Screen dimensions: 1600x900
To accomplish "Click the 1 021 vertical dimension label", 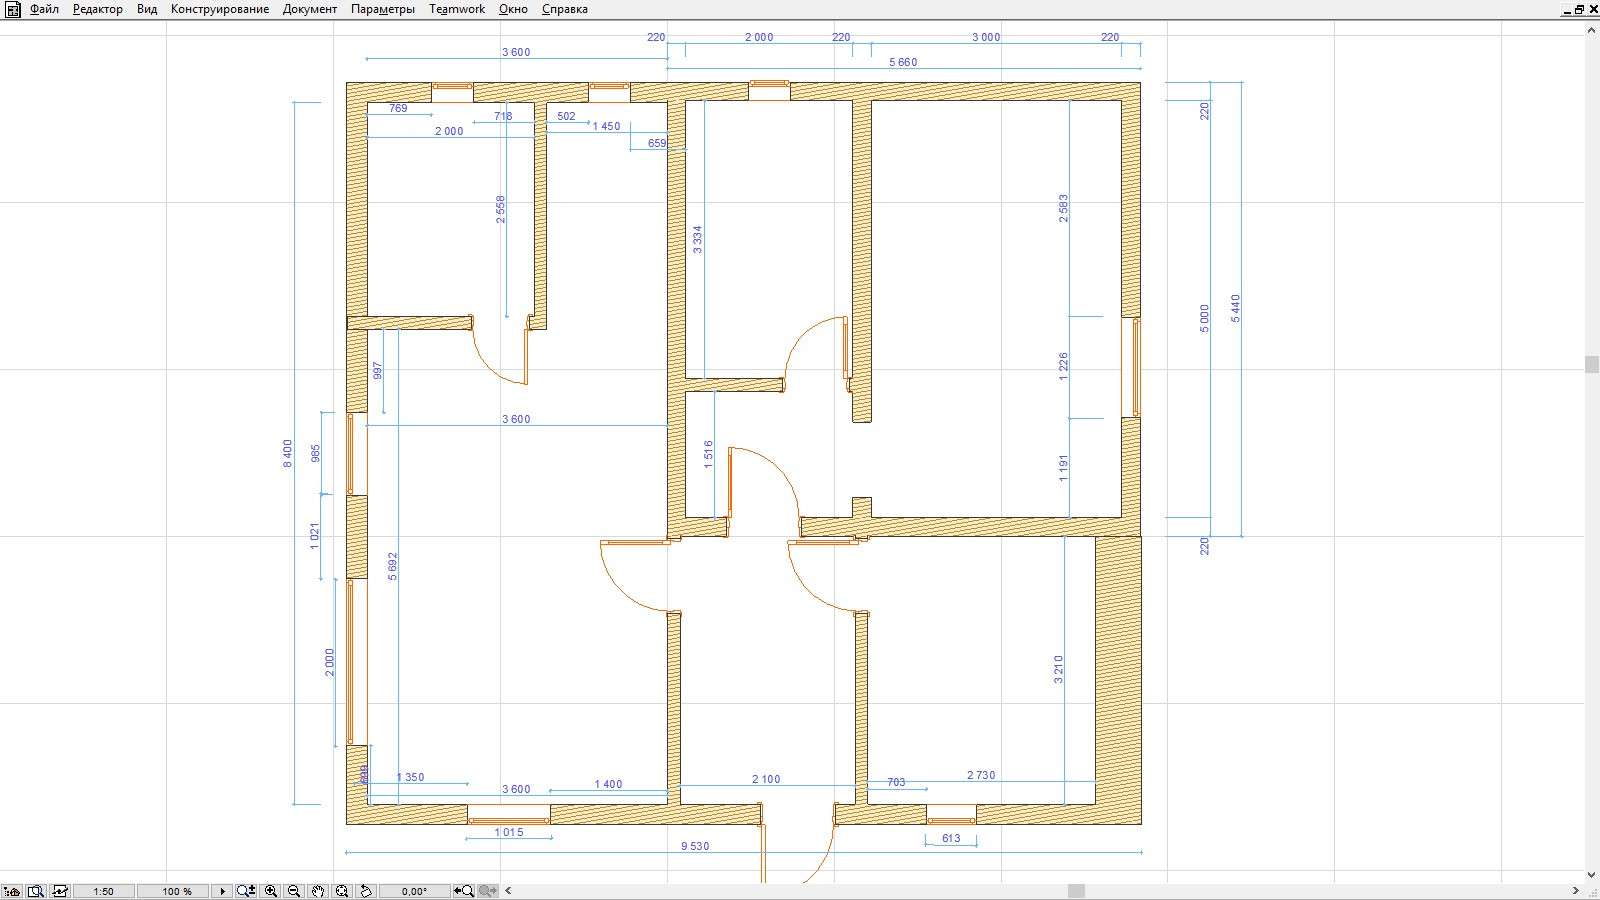I will point(315,536).
